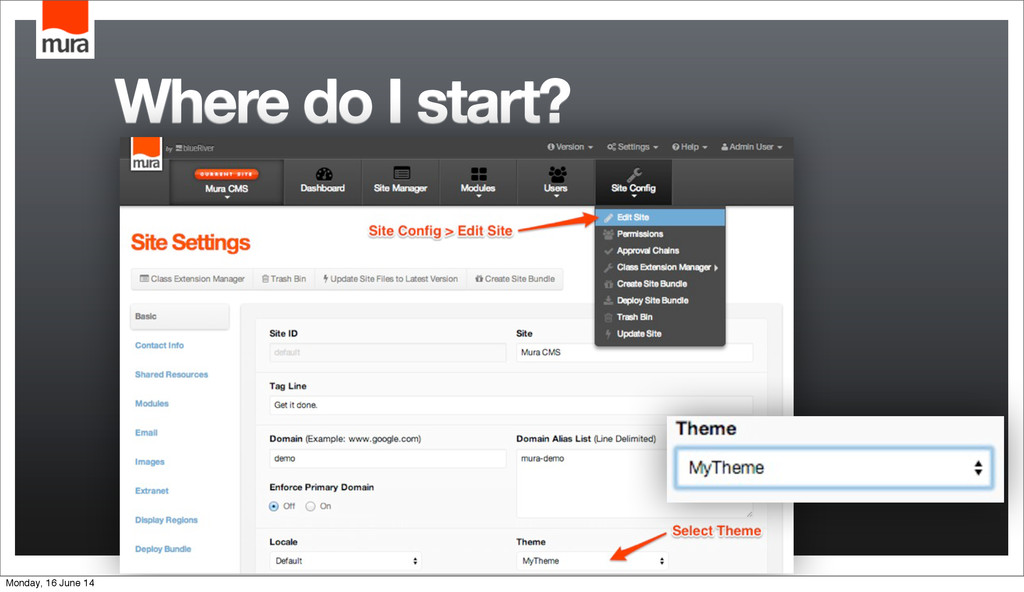
Task: Open the Display Regions section
Action: [167, 521]
